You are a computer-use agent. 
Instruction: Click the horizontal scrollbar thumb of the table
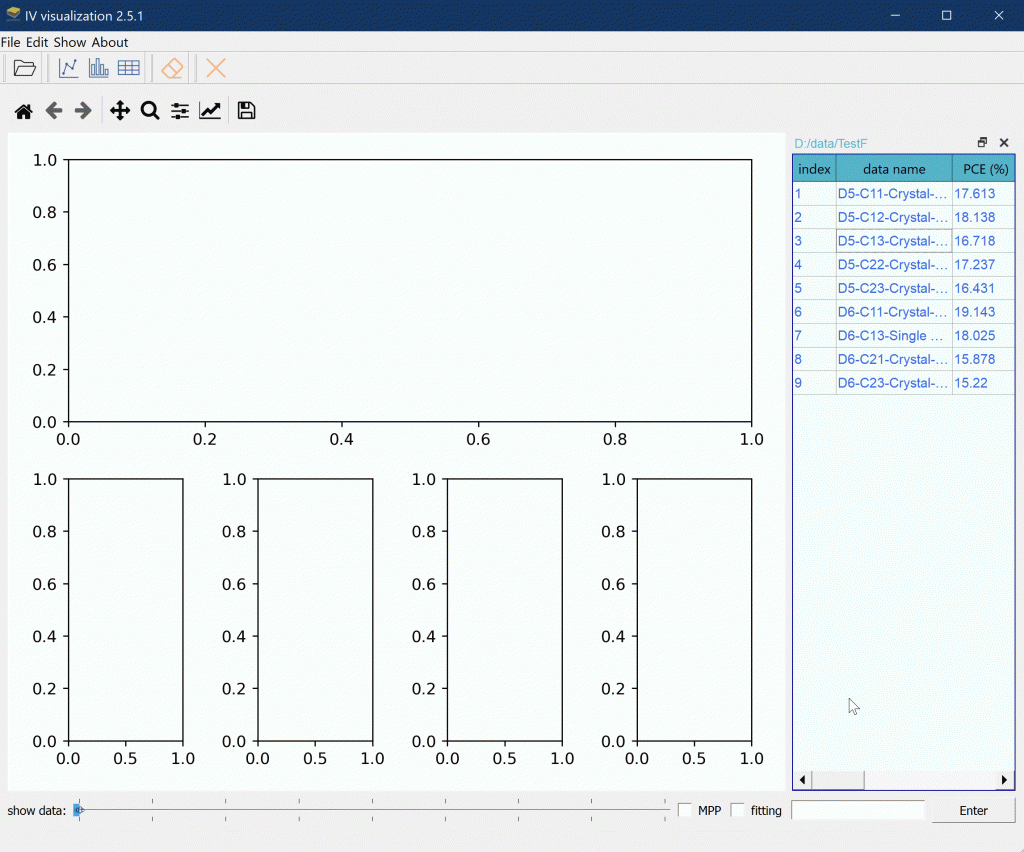[x=838, y=780]
